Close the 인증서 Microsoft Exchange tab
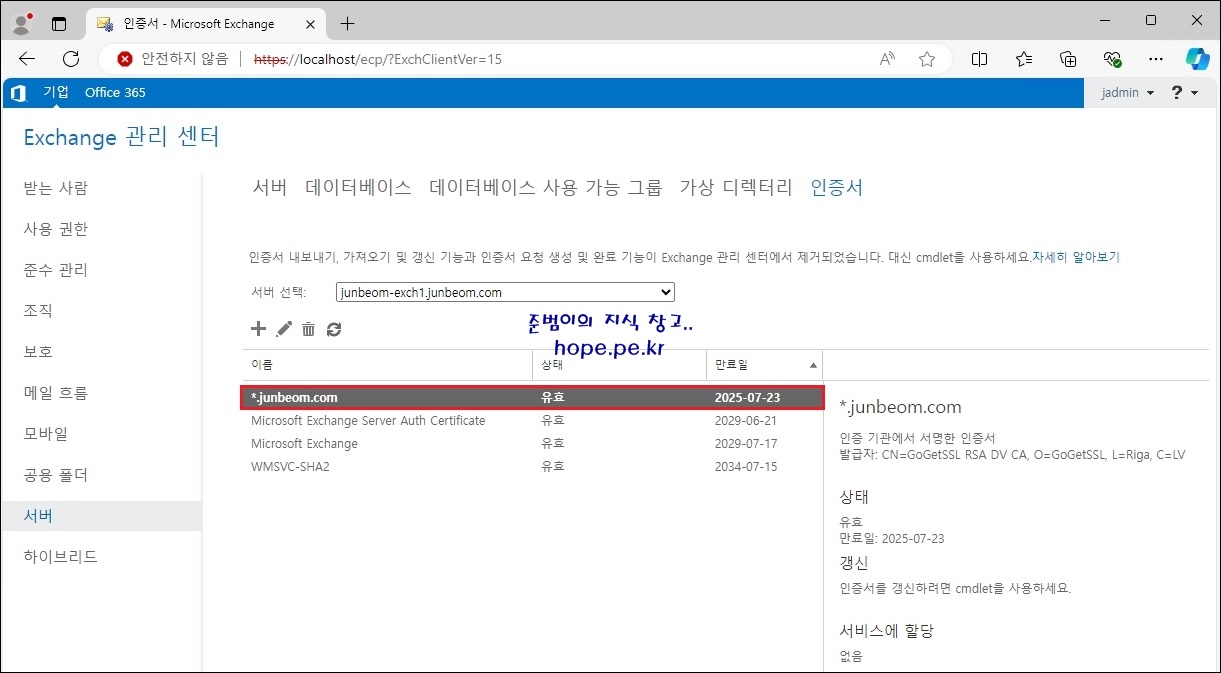 pyautogui.click(x=311, y=23)
